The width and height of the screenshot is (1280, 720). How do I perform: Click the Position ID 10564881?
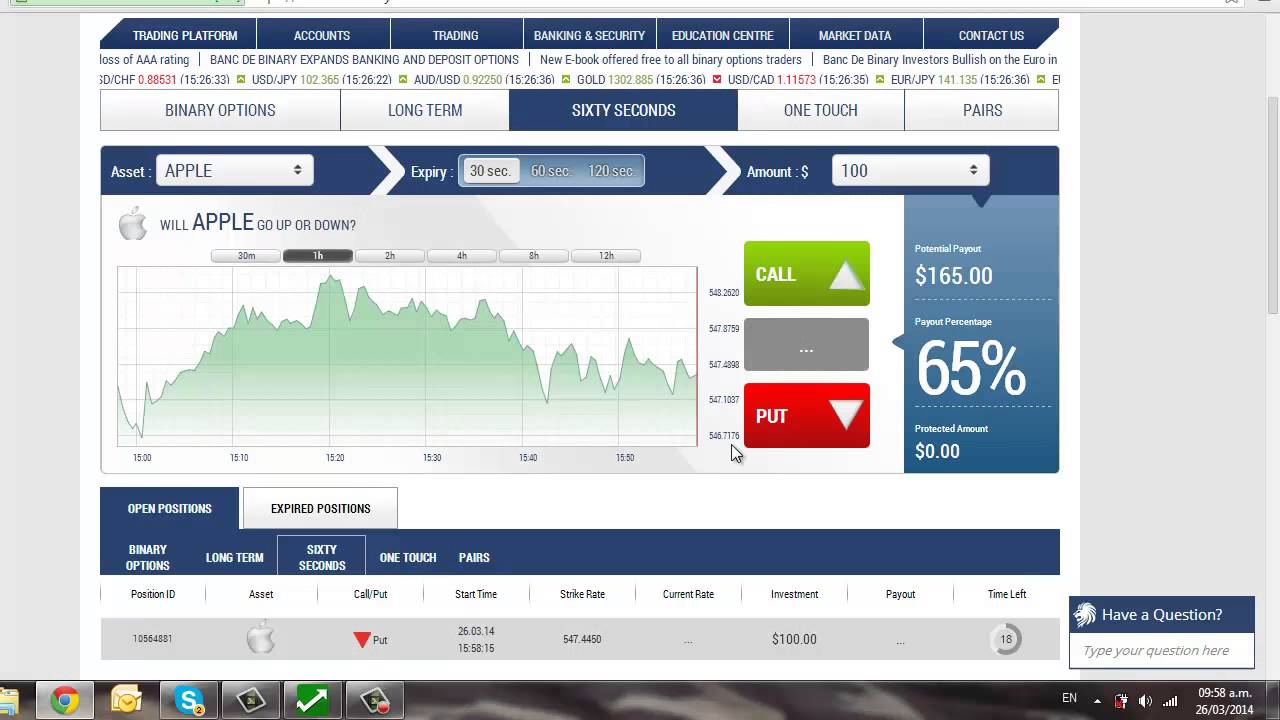pos(153,639)
